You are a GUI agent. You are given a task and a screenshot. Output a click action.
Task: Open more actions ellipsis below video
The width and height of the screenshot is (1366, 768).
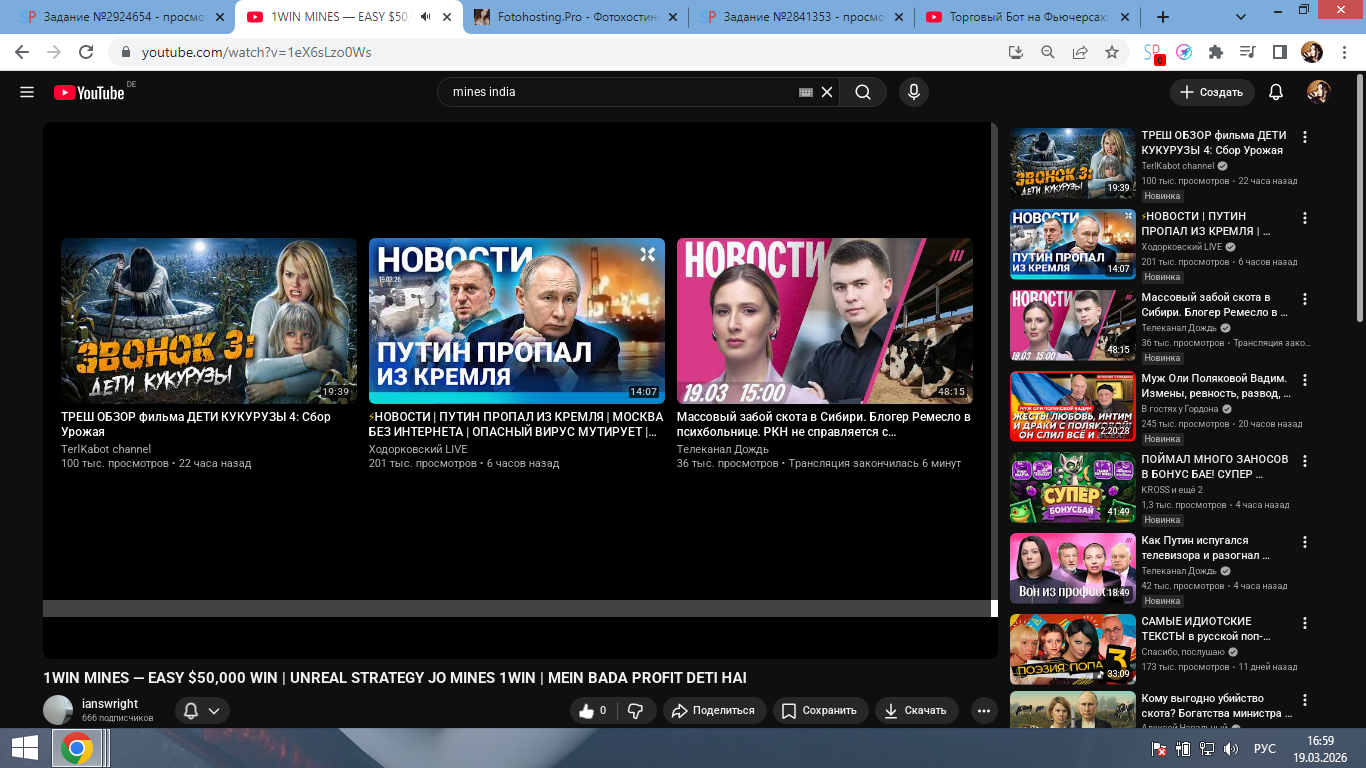pyautogui.click(x=984, y=710)
